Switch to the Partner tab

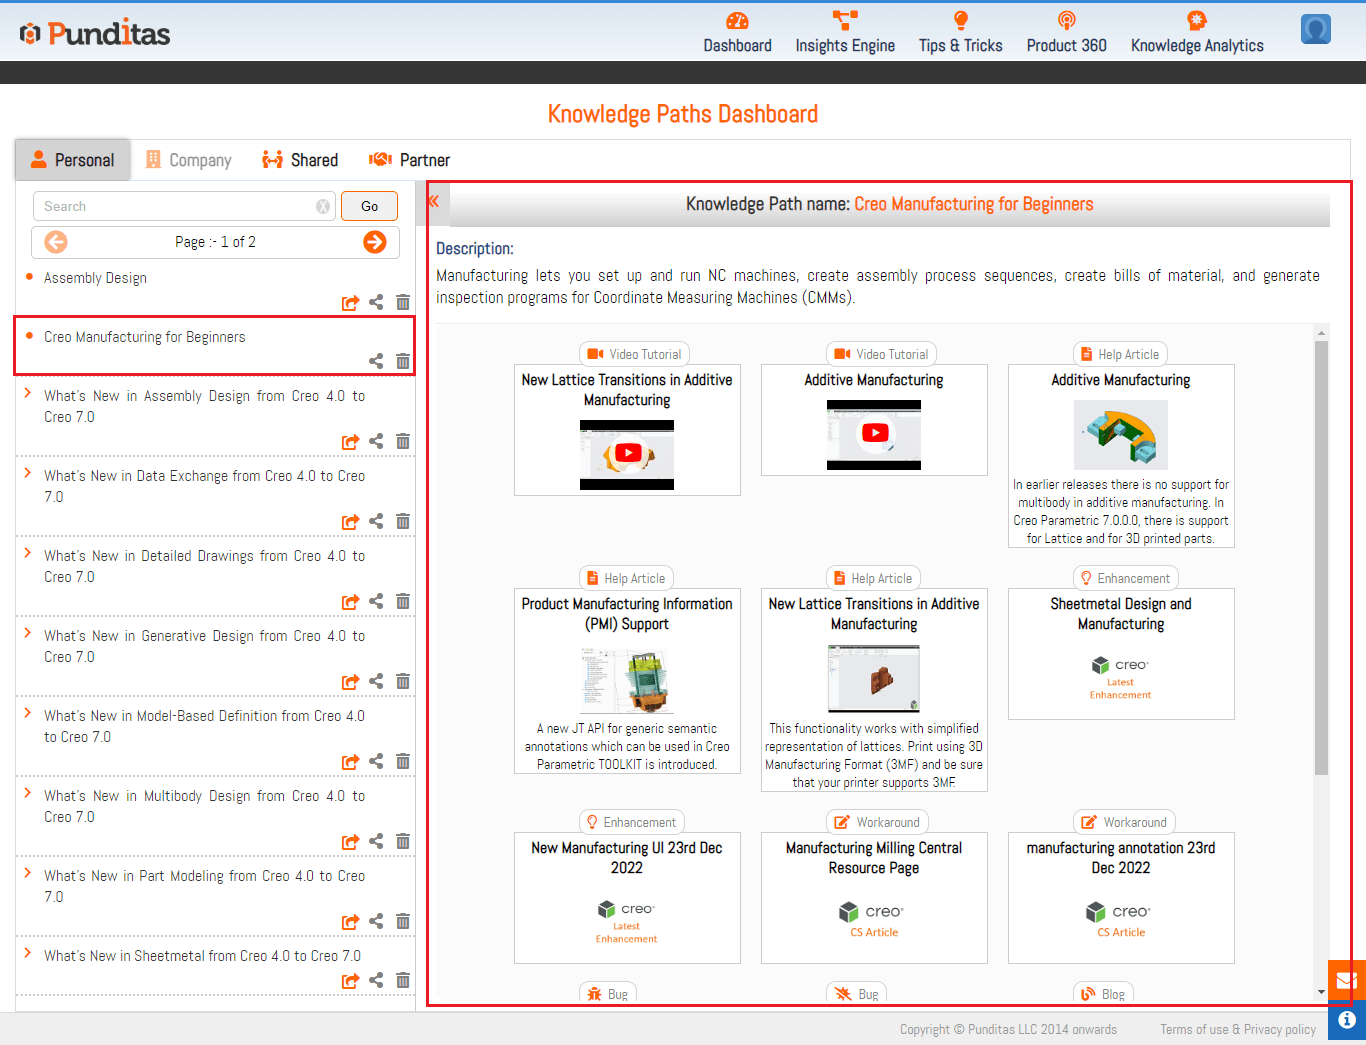pos(410,160)
